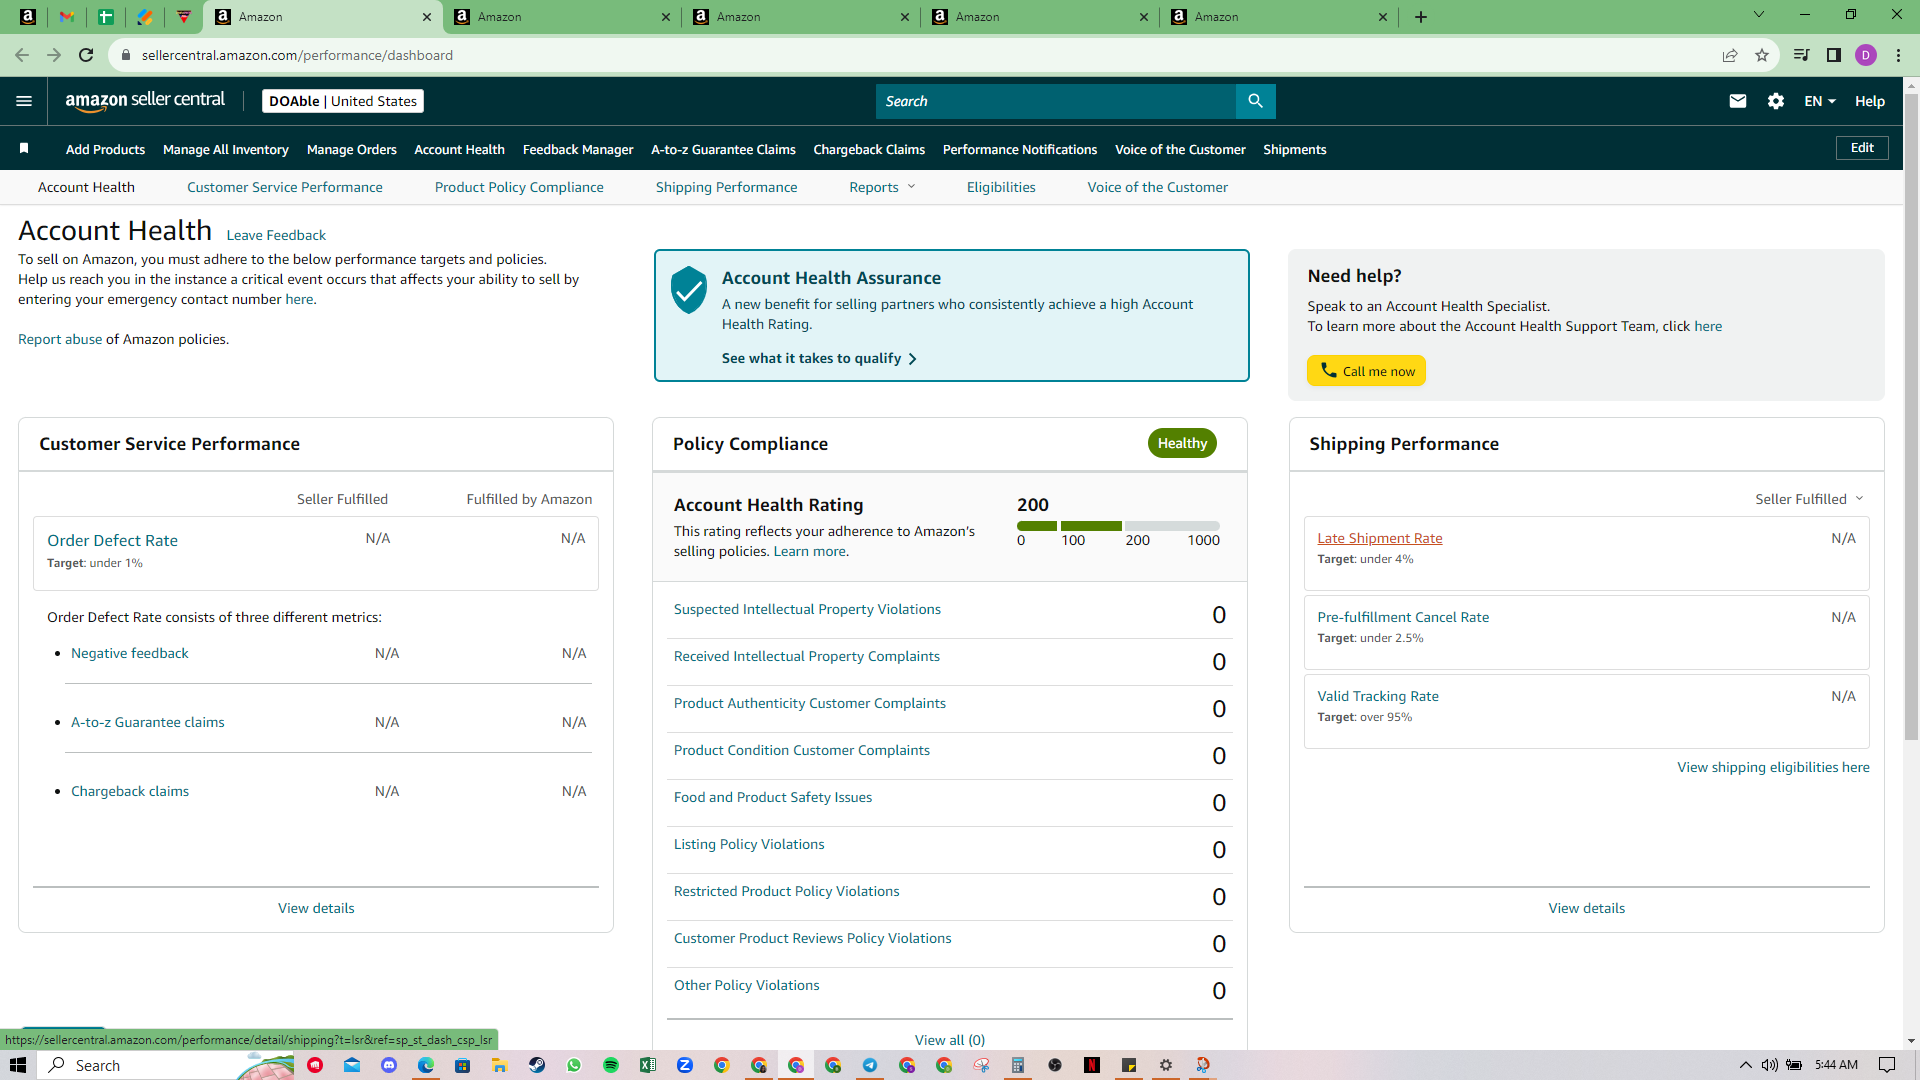This screenshot has width=1920, height=1080.
Task: Reload the page with refresh button
Action: tap(86, 55)
